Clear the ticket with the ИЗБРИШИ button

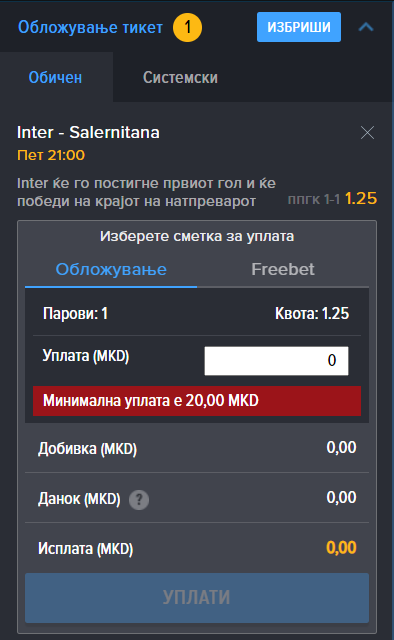(299, 27)
